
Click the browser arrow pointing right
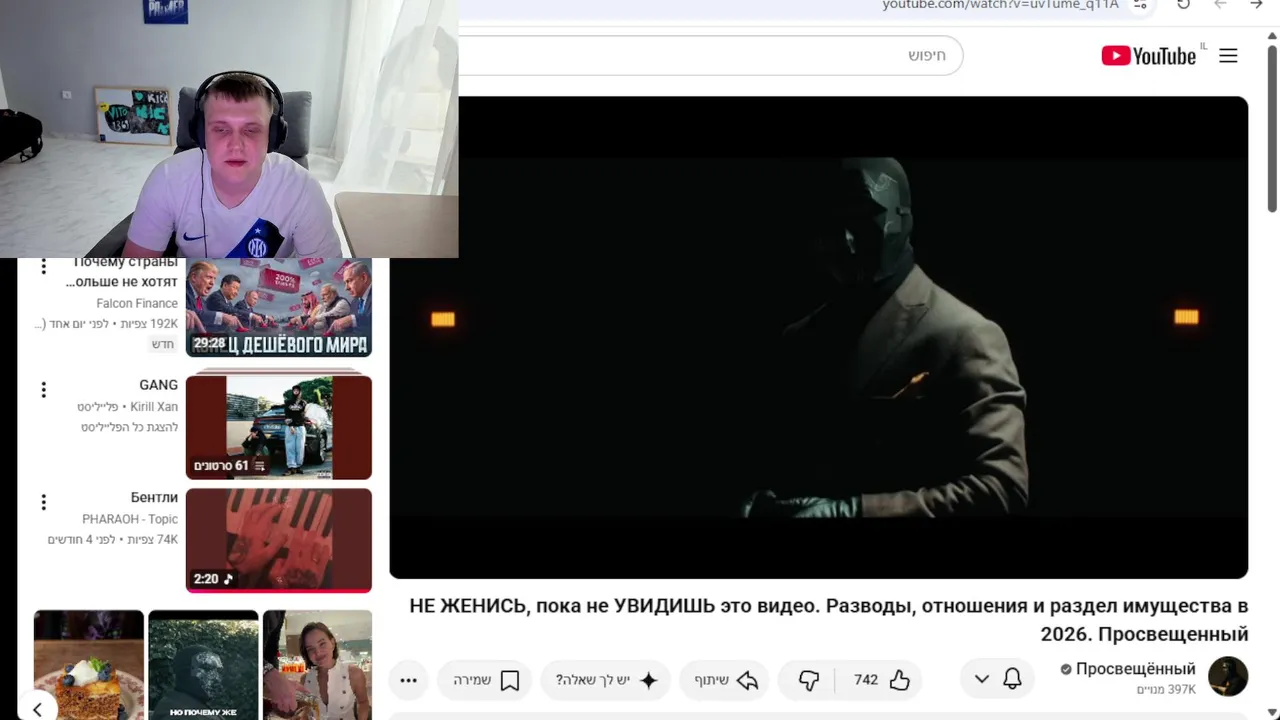(1256, 5)
